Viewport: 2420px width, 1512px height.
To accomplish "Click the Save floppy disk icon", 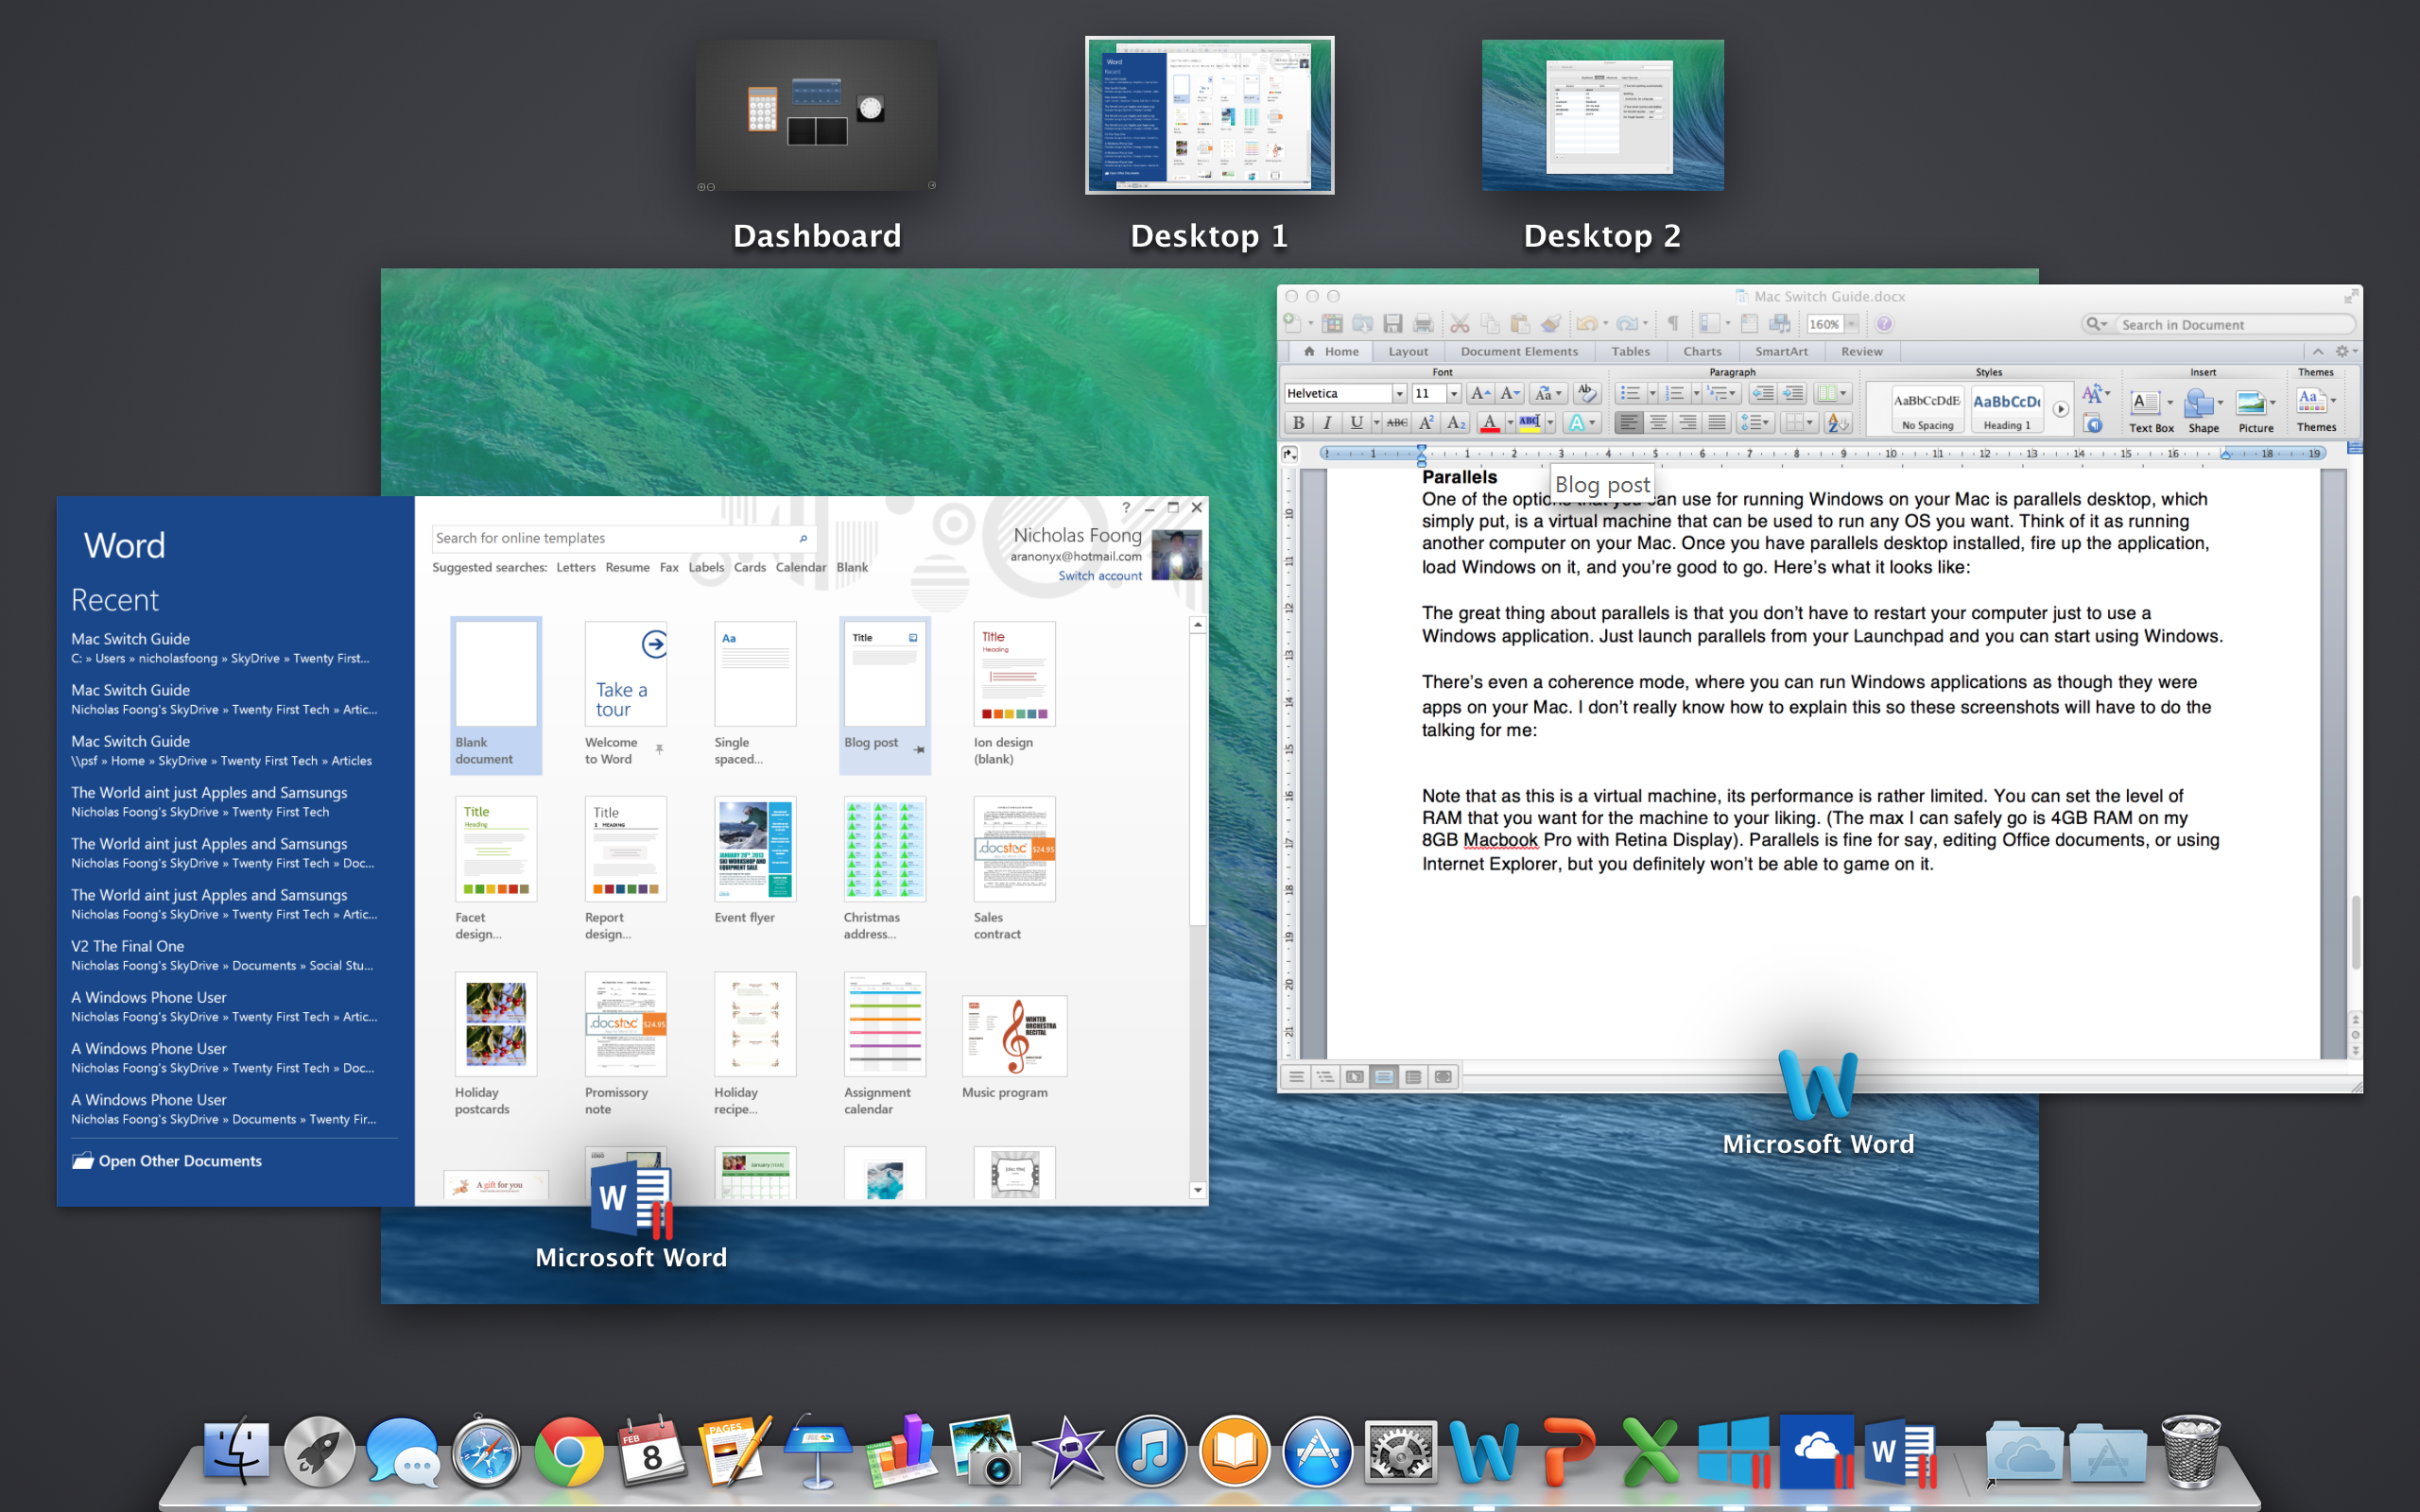I will click(1393, 324).
